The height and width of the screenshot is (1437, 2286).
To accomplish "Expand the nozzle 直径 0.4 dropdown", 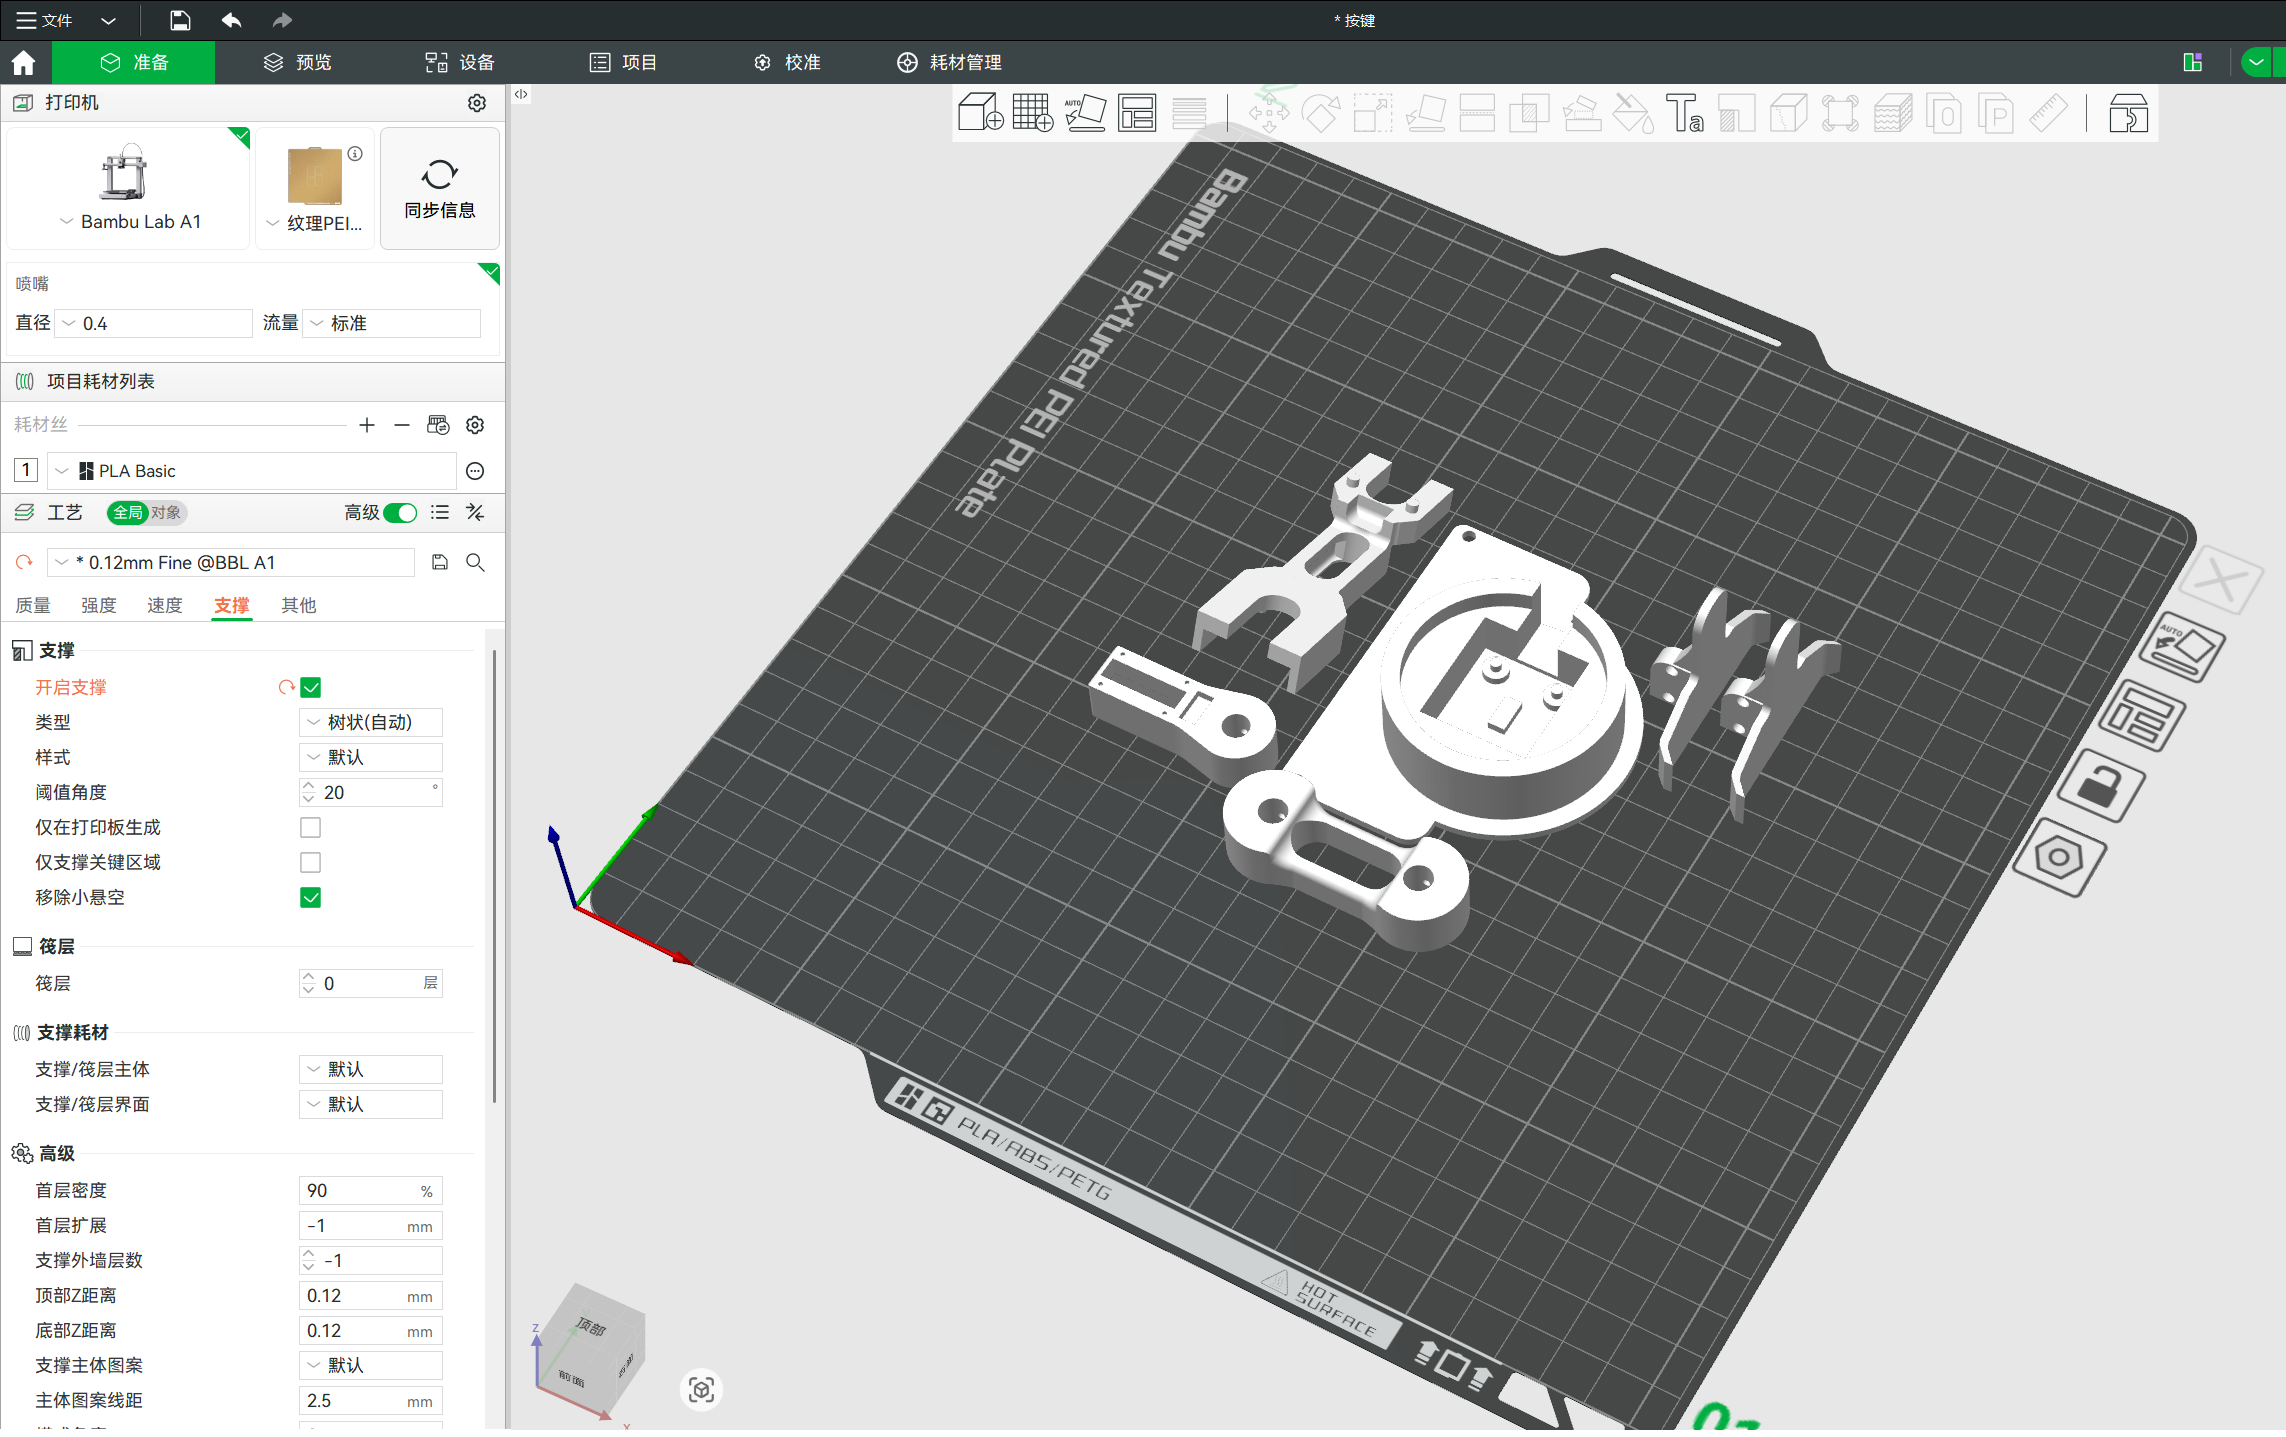I will [x=154, y=324].
